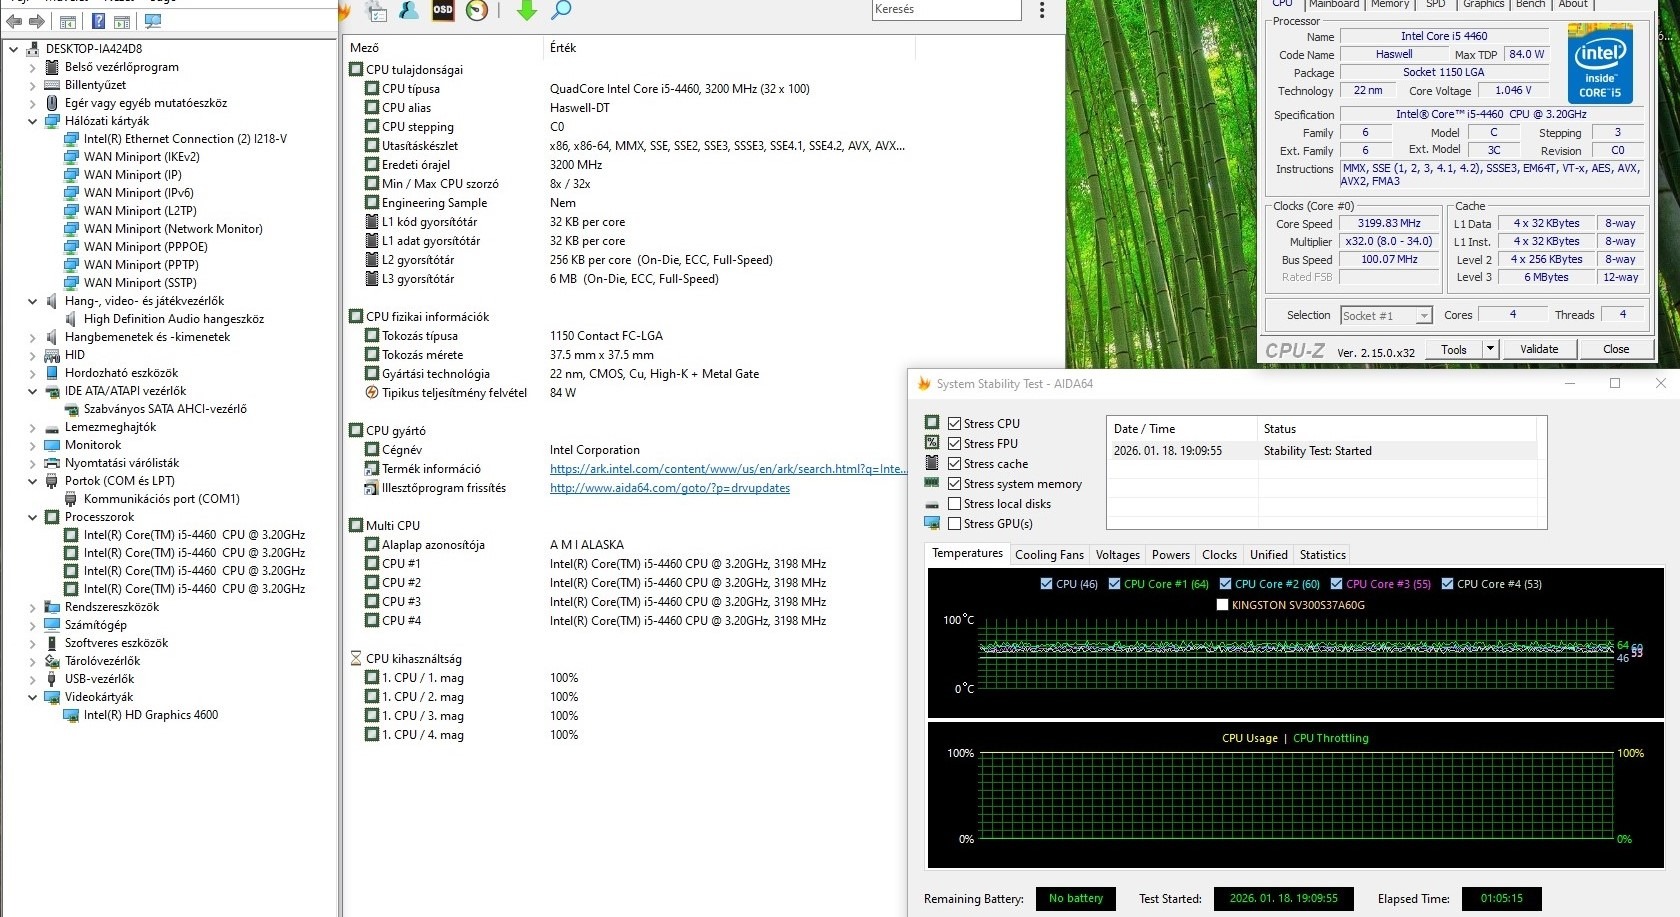The width and height of the screenshot is (1680, 917).
Task: Click the AIDA64 benchmark gauge icon
Action: [477, 10]
